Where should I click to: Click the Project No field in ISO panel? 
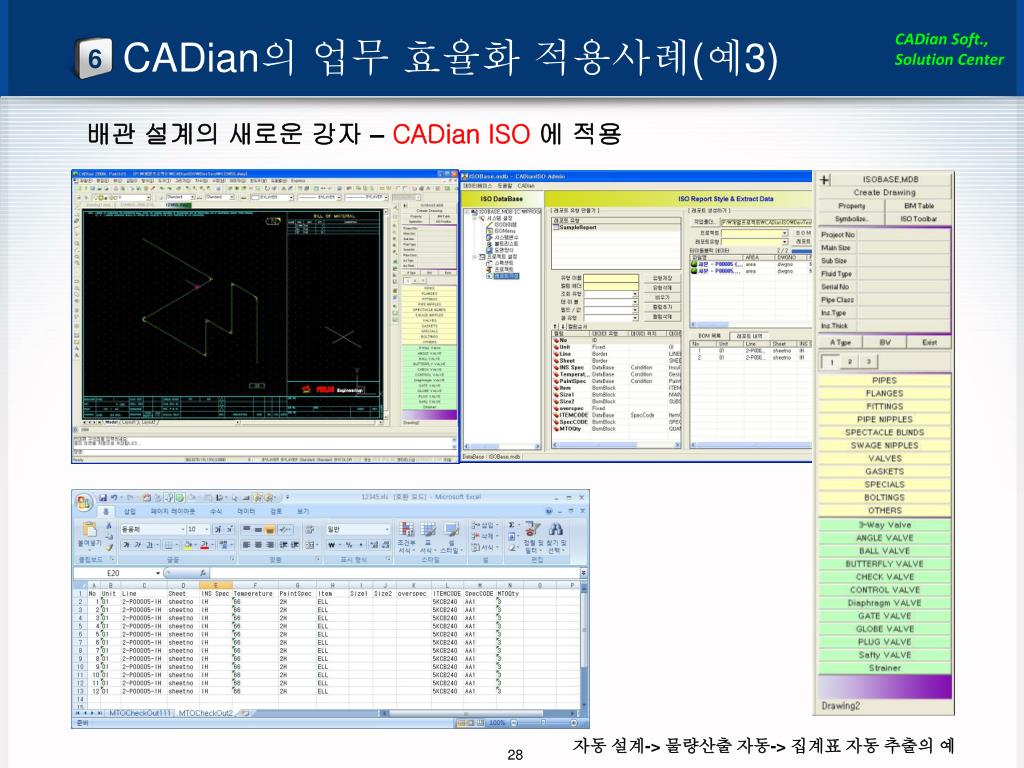point(903,234)
